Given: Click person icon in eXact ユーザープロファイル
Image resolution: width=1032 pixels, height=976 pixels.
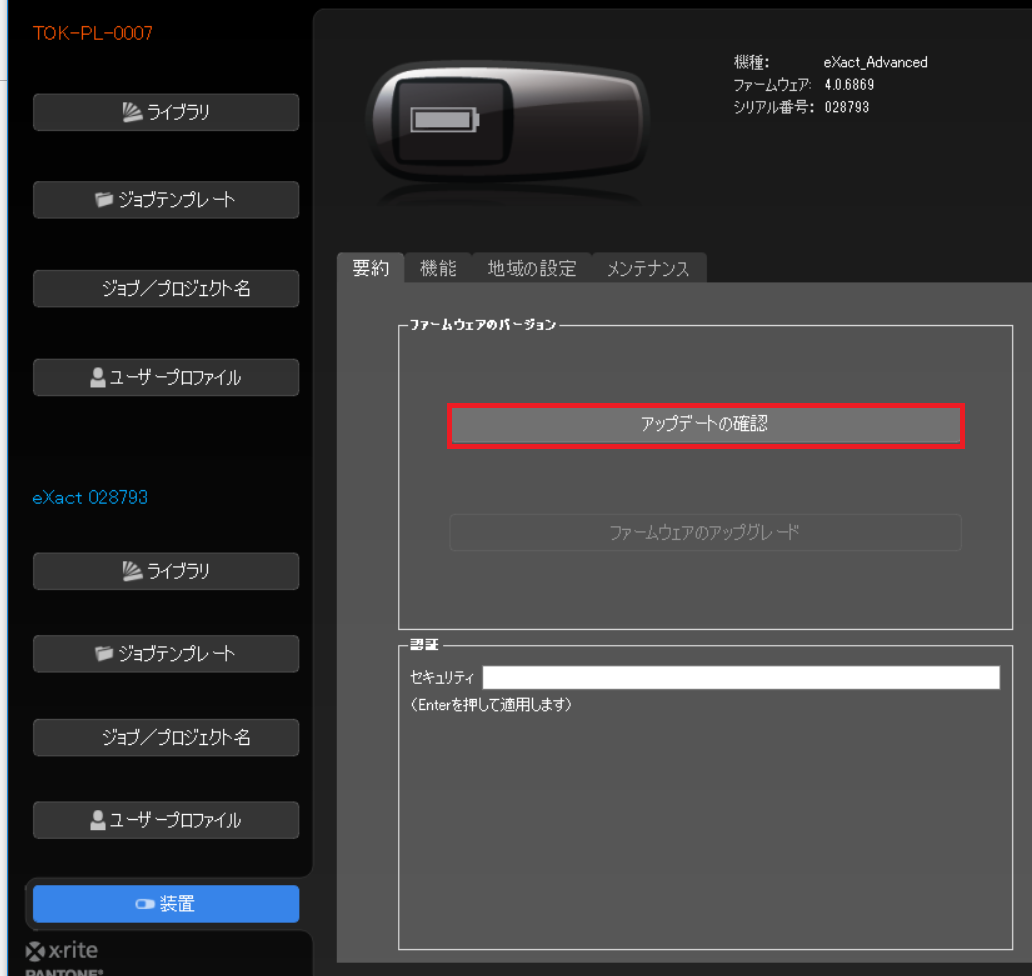Looking at the screenshot, I should 97,820.
